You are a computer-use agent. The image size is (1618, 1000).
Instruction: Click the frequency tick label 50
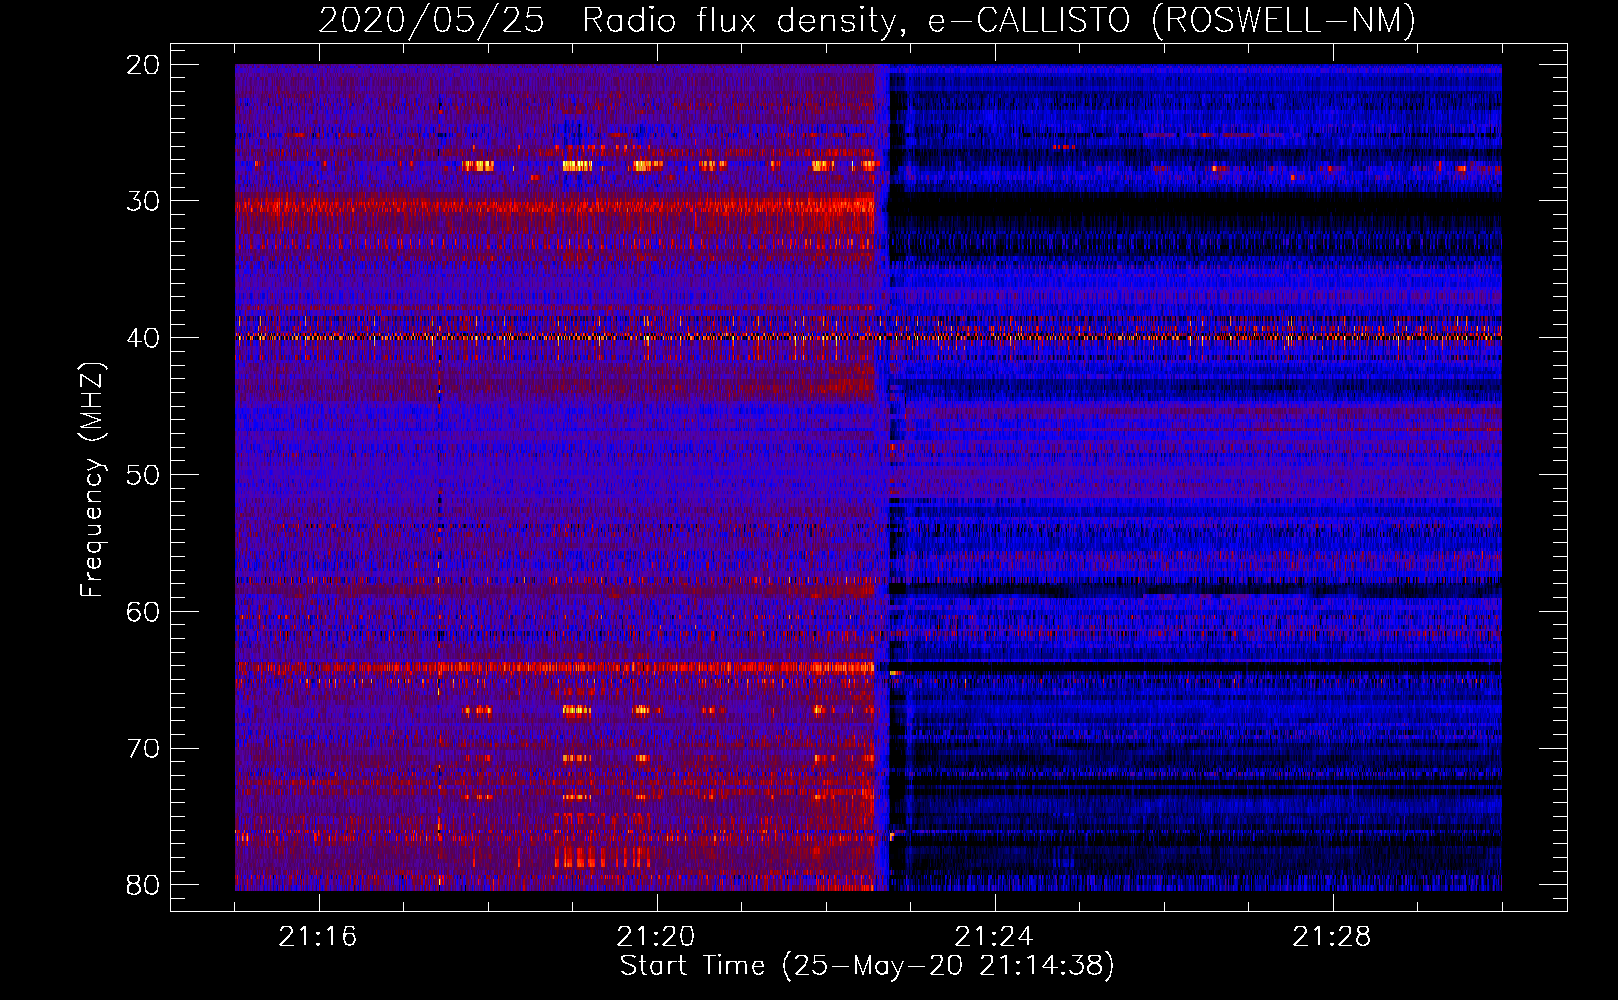[x=143, y=475]
